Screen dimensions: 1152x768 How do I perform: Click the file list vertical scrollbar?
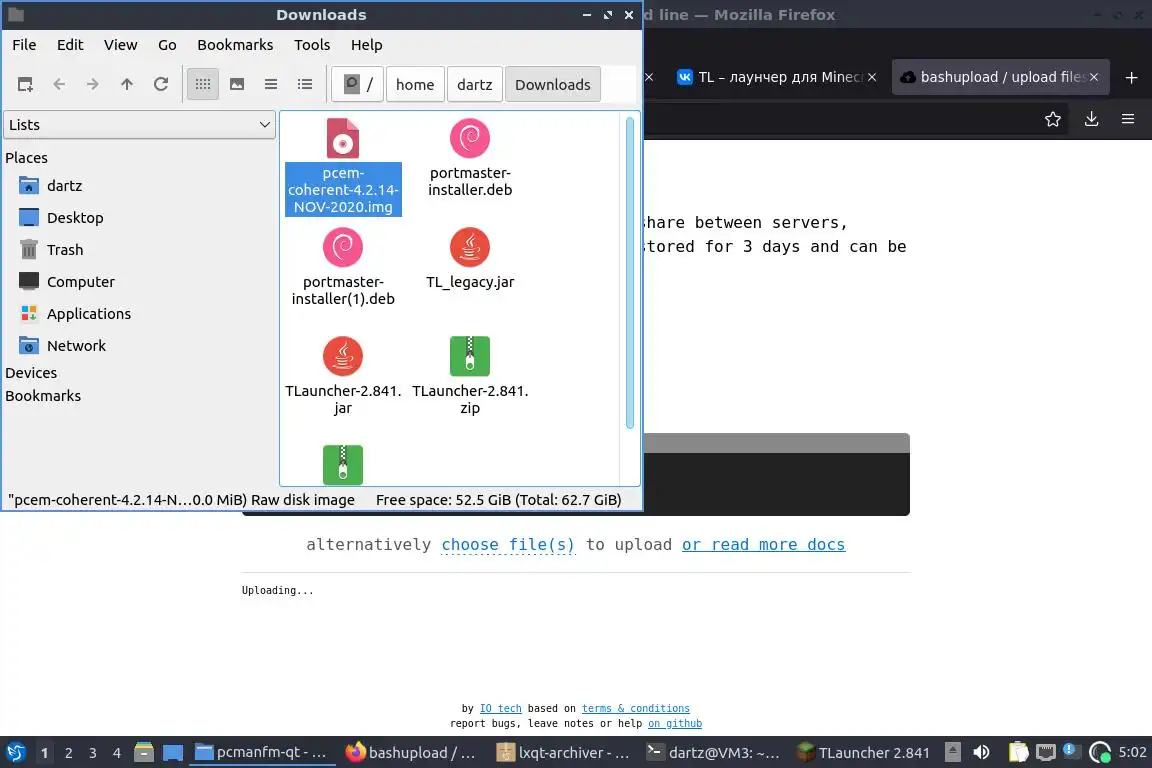[630, 272]
